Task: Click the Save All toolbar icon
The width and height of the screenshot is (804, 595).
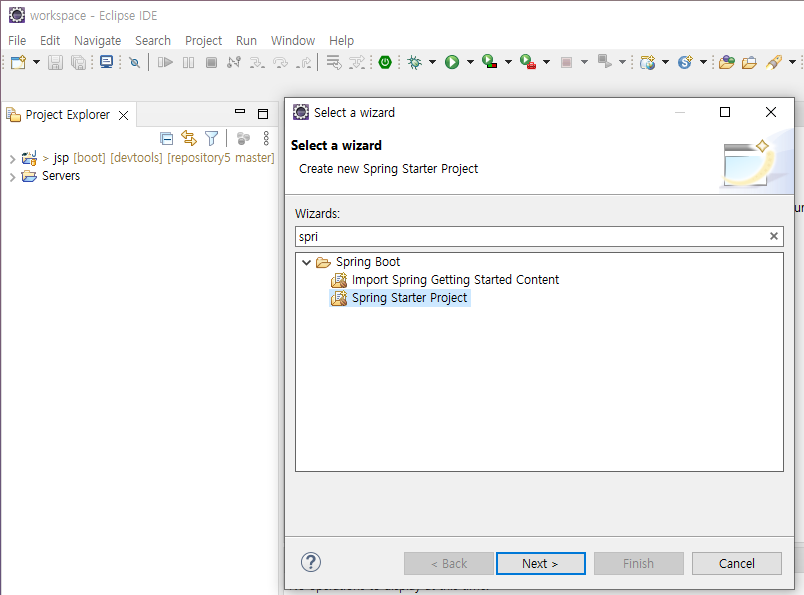Action: pos(78,63)
